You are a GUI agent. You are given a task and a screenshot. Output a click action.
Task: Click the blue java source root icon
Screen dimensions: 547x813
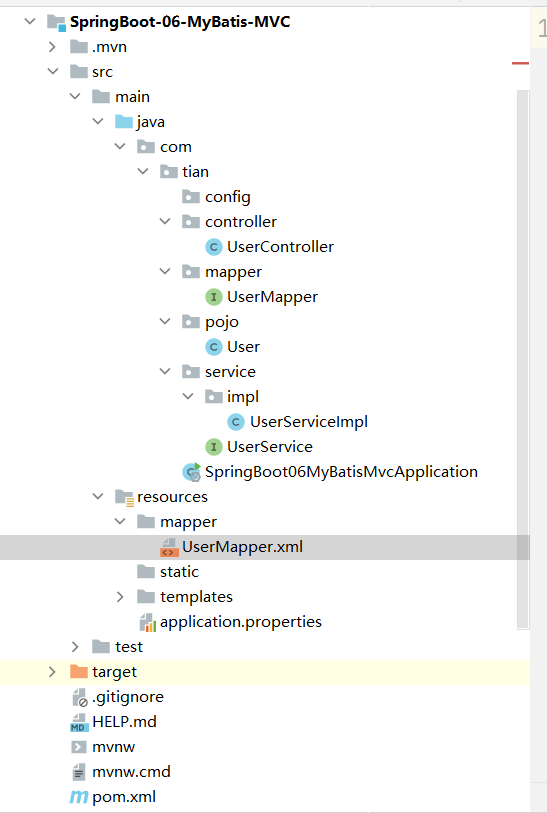click(x=124, y=122)
